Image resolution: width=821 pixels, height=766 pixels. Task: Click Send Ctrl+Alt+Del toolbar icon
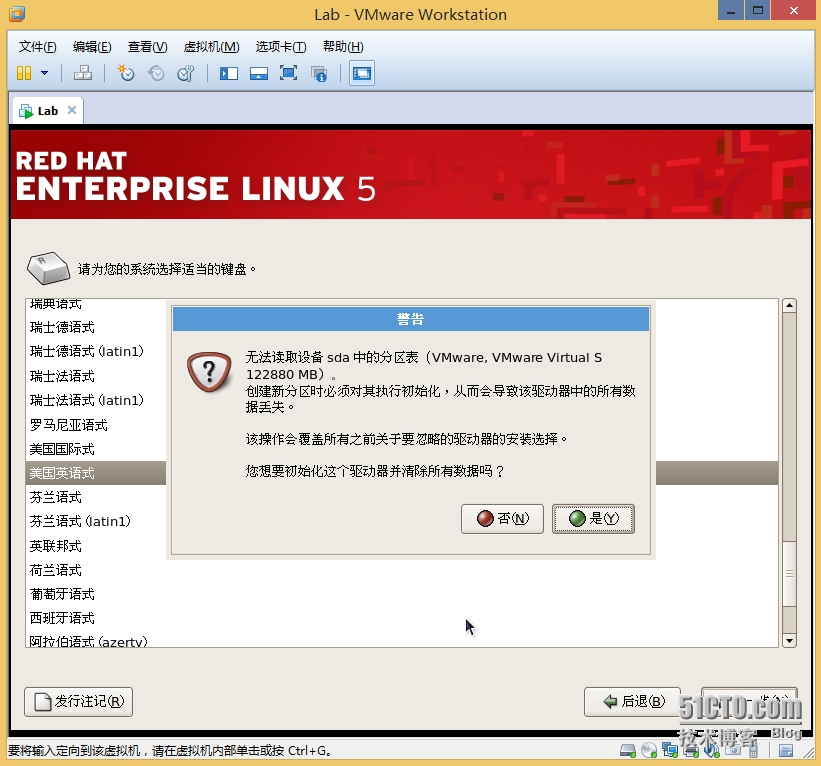(83, 73)
